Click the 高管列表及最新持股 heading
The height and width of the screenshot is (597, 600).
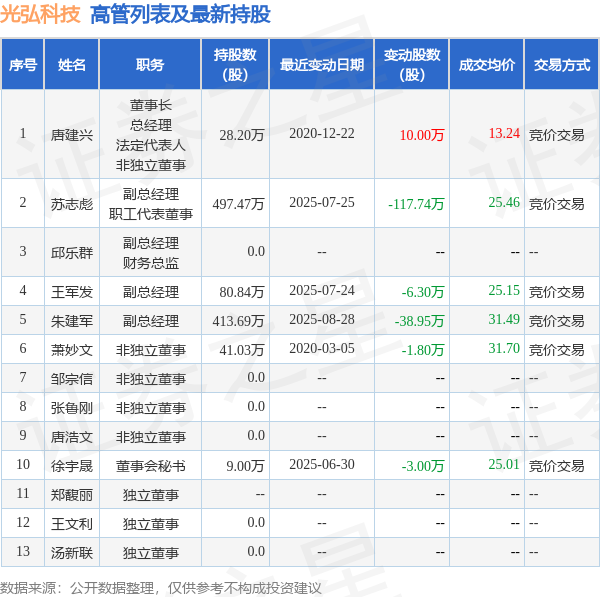tap(180, 15)
